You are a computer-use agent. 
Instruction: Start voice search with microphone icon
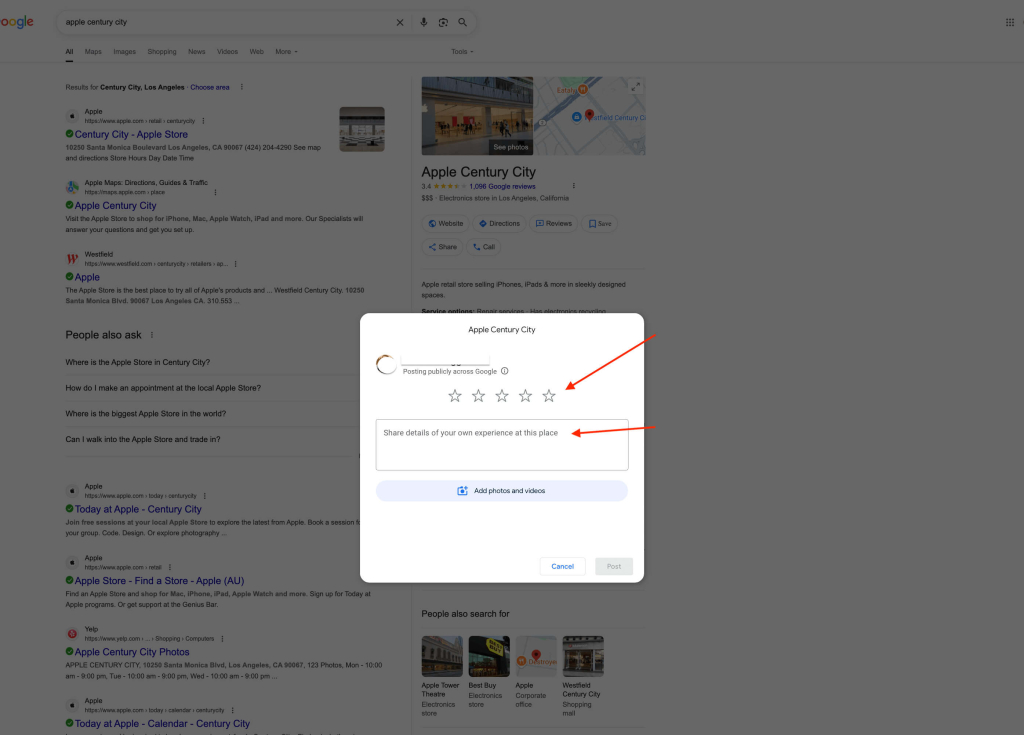[x=423, y=22]
